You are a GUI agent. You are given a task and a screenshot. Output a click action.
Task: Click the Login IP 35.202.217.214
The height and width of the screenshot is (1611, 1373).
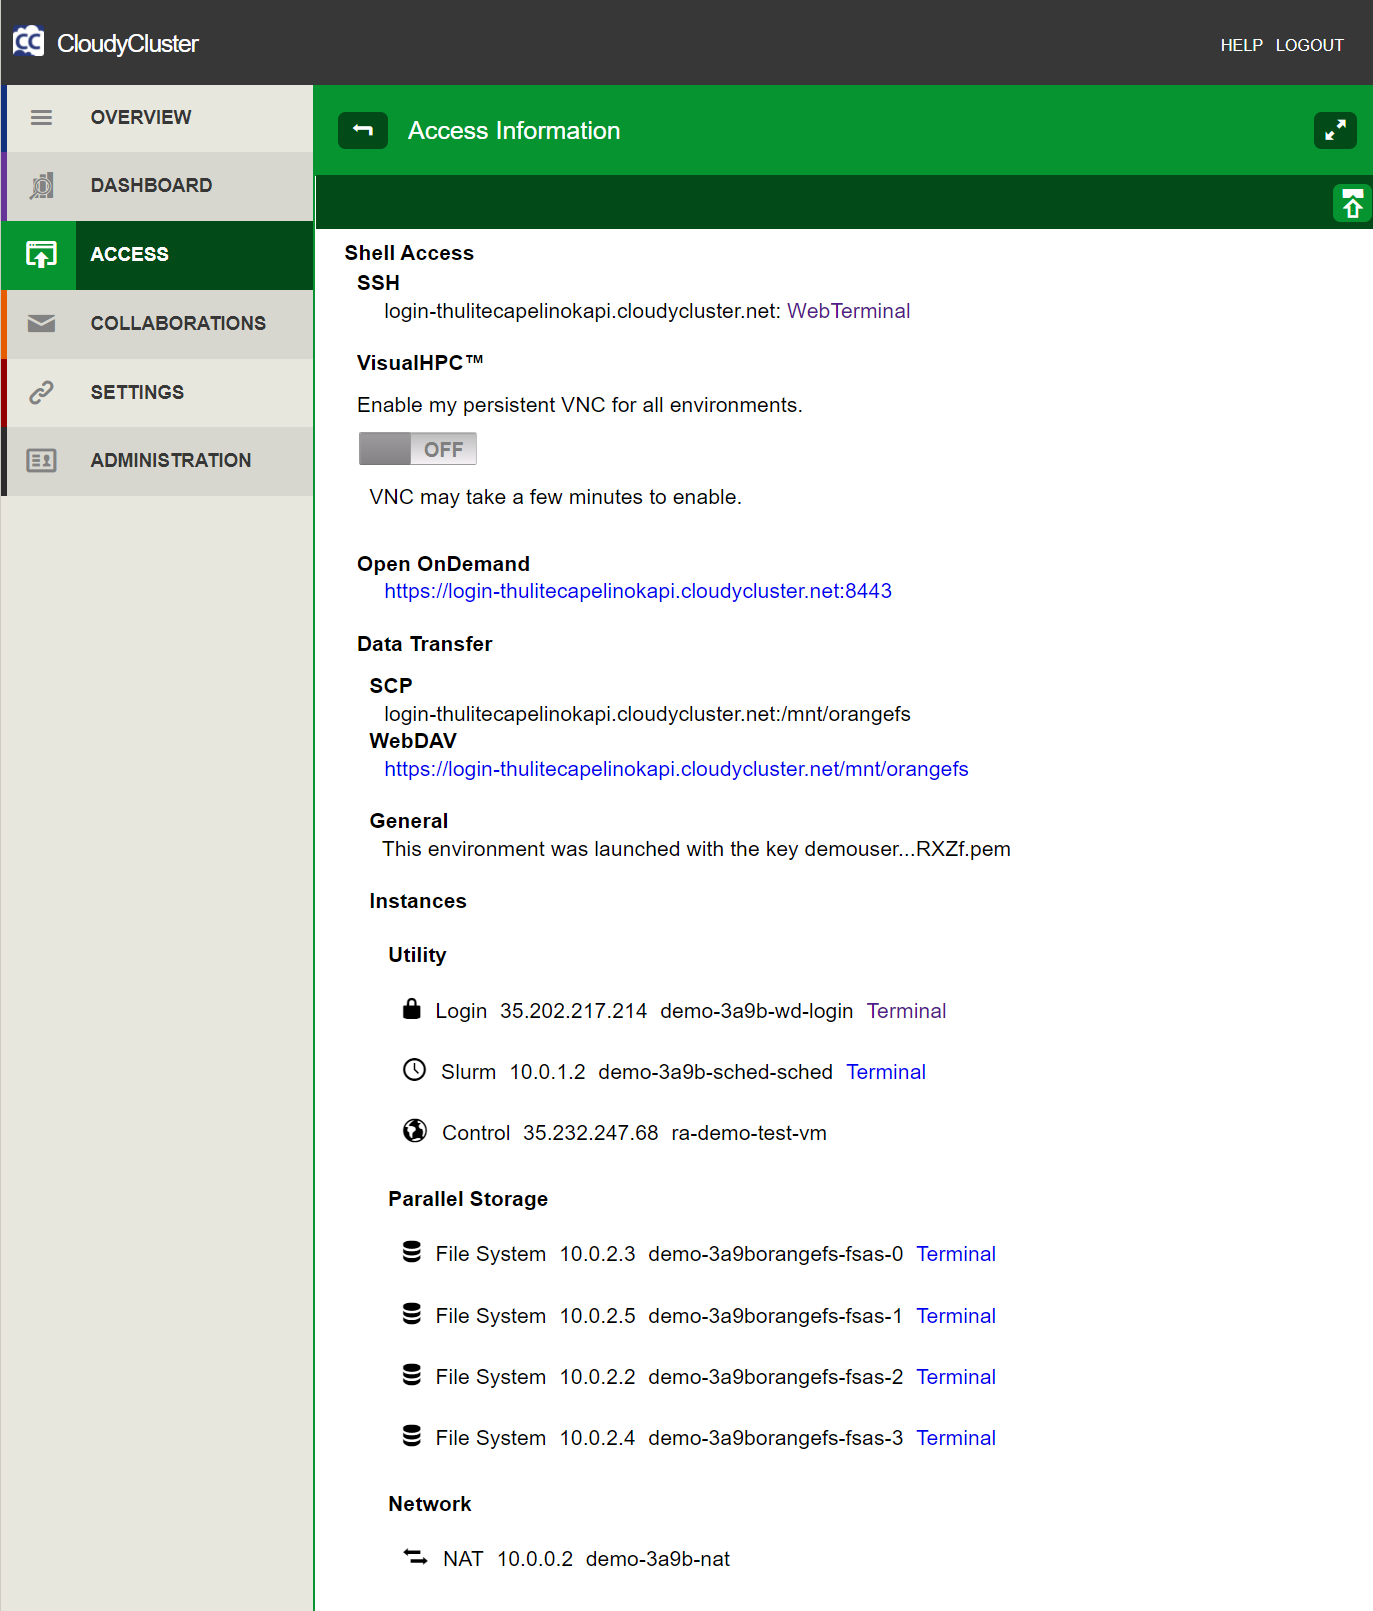(573, 1011)
